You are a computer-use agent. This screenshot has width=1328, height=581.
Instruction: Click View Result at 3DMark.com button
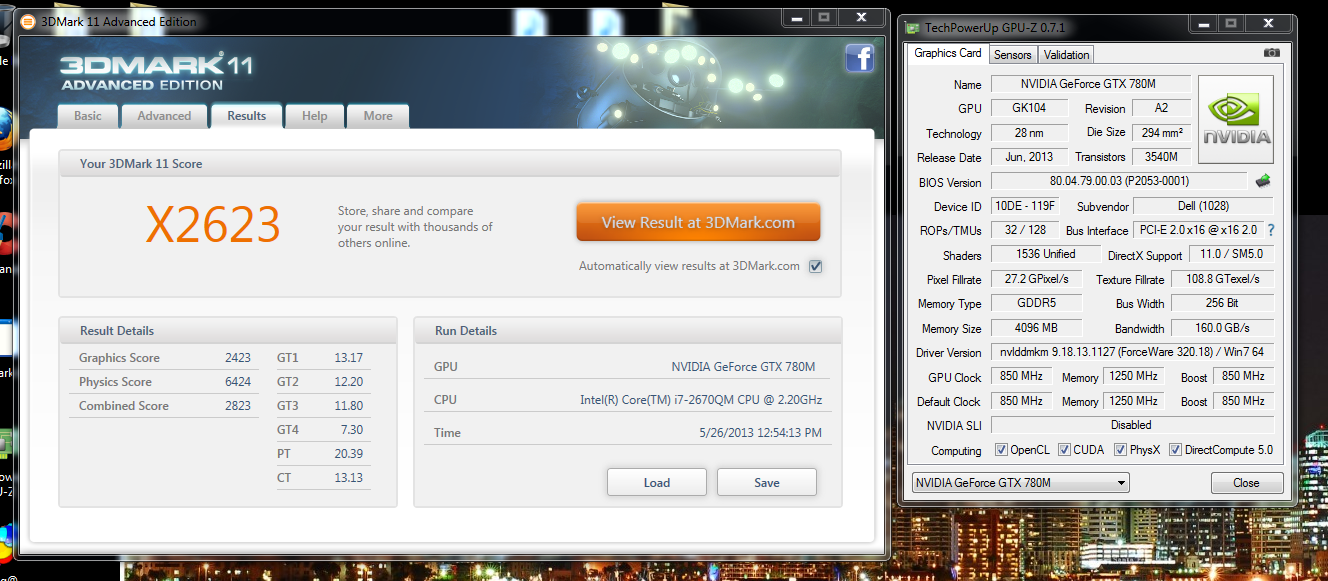(698, 223)
